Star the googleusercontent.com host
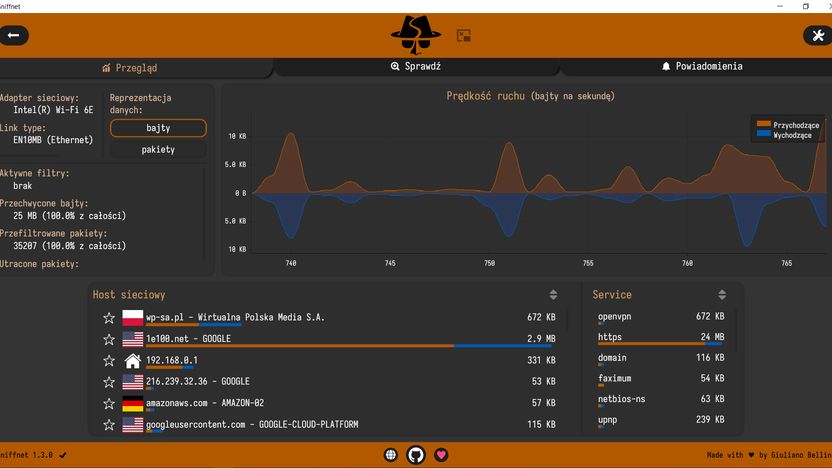This screenshot has height=468, width=832. [x=109, y=425]
